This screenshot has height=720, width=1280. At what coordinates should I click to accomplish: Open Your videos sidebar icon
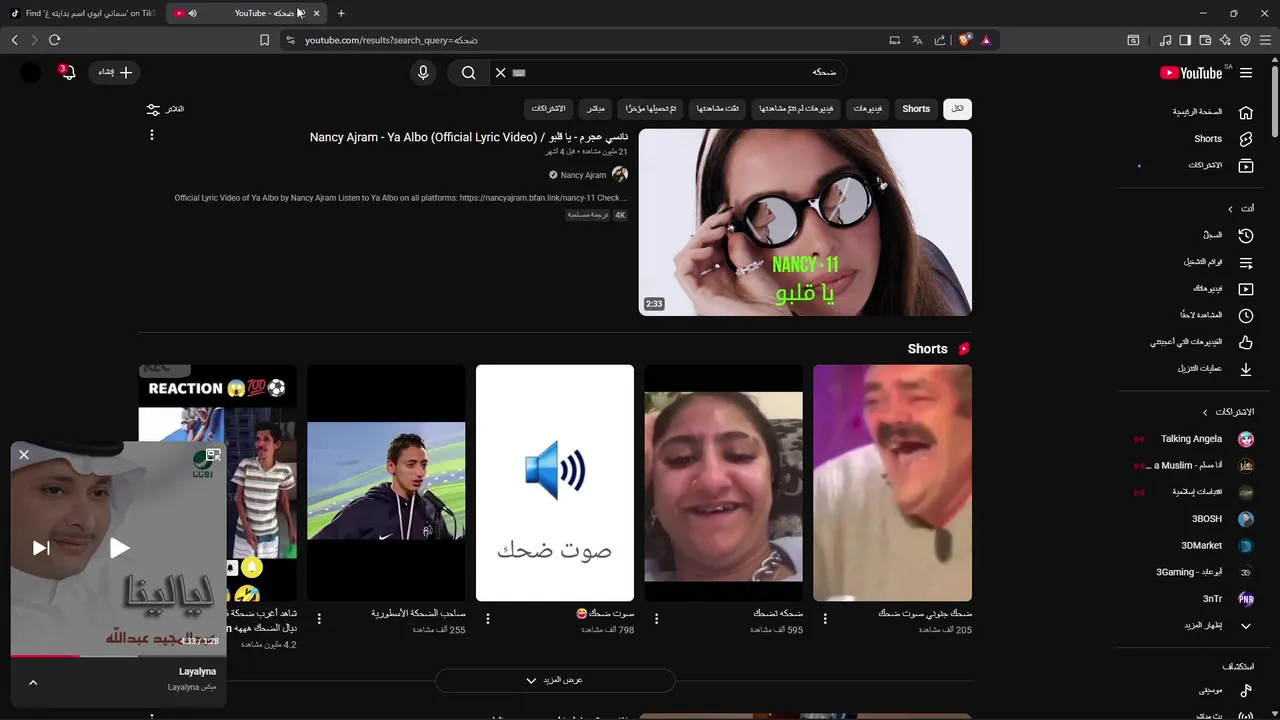click(1246, 290)
